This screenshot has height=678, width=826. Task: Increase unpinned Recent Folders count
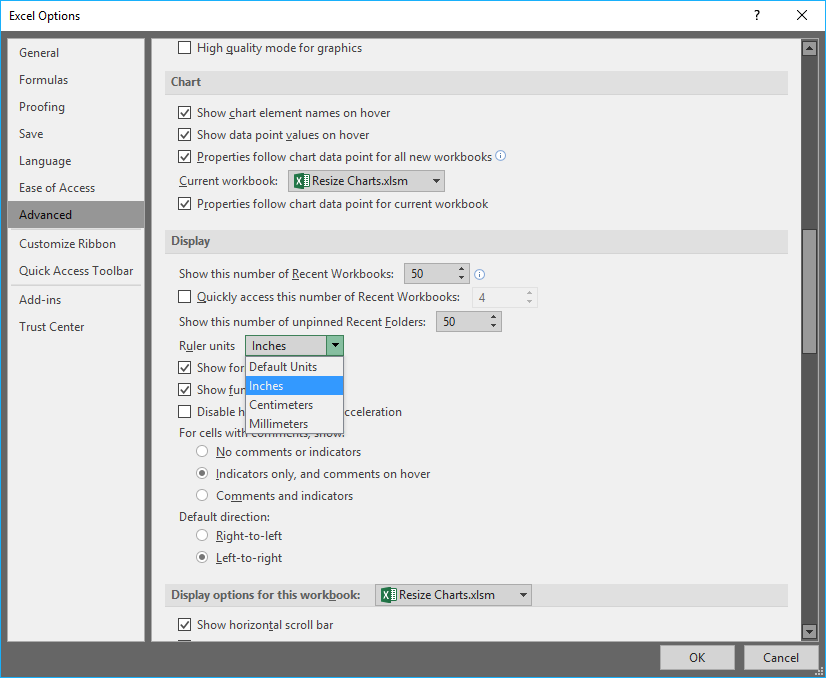pos(493,317)
